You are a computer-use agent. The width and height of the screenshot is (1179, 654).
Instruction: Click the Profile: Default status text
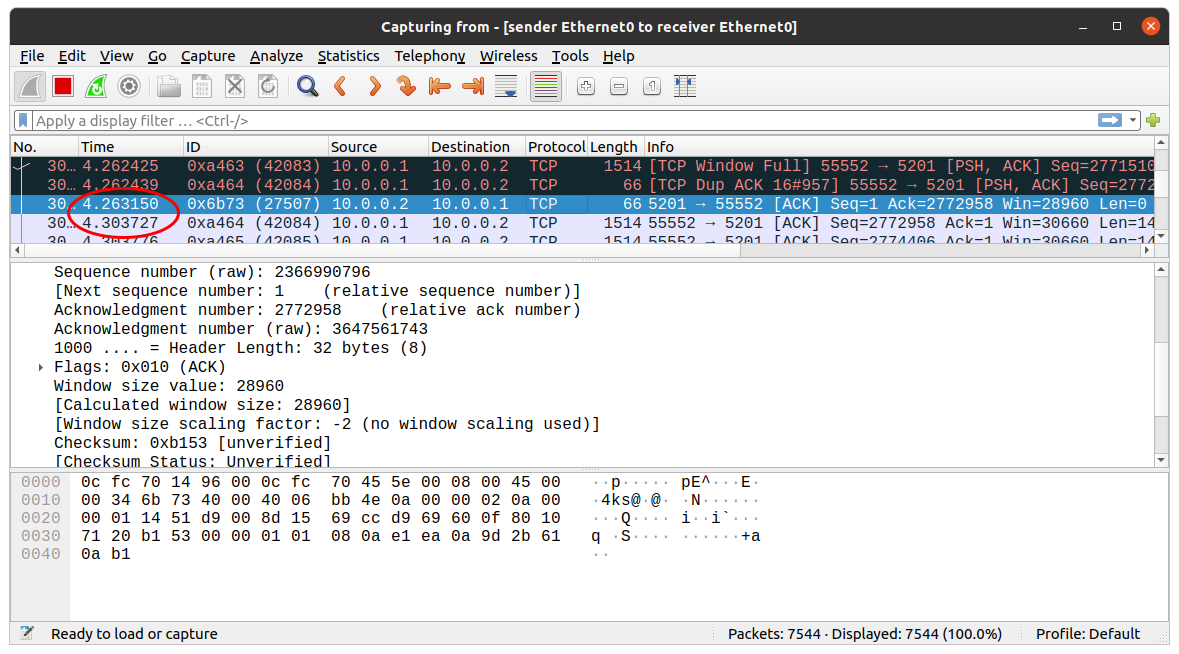pyautogui.click(x=1087, y=633)
